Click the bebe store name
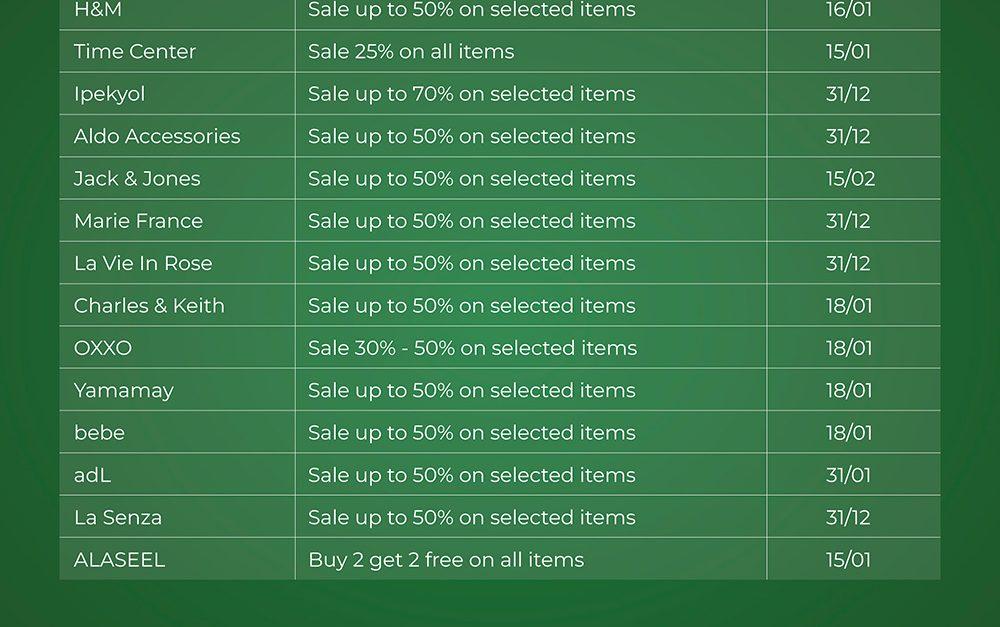1000x627 pixels. 99,433
